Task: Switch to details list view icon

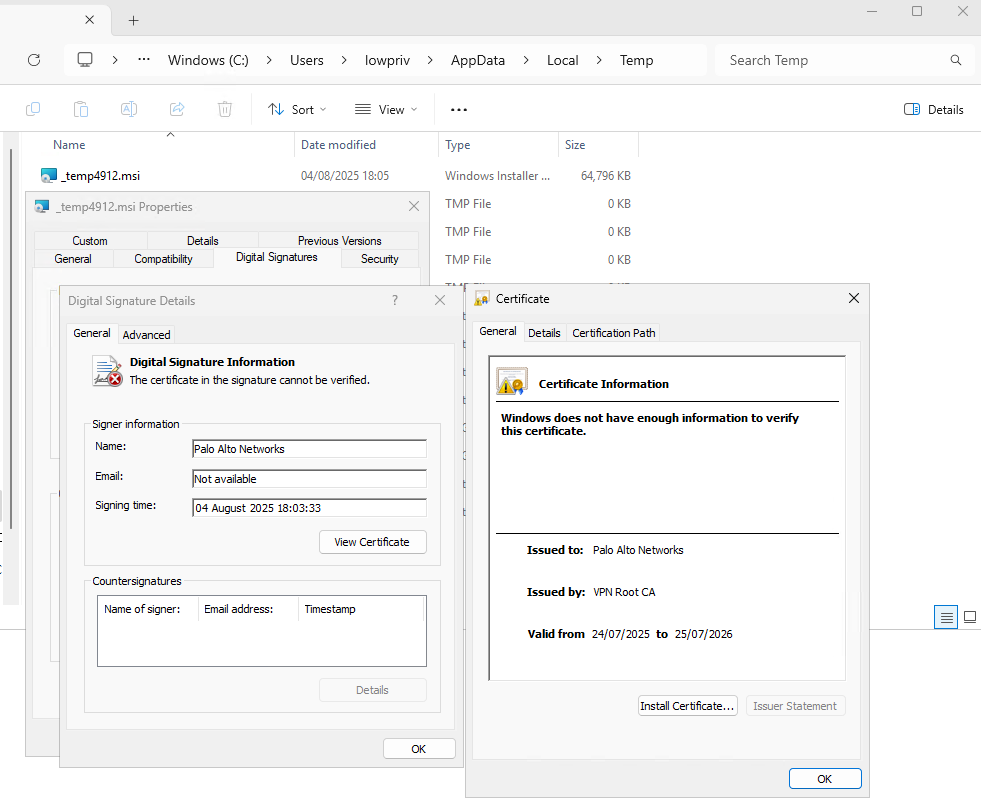Action: (x=946, y=617)
